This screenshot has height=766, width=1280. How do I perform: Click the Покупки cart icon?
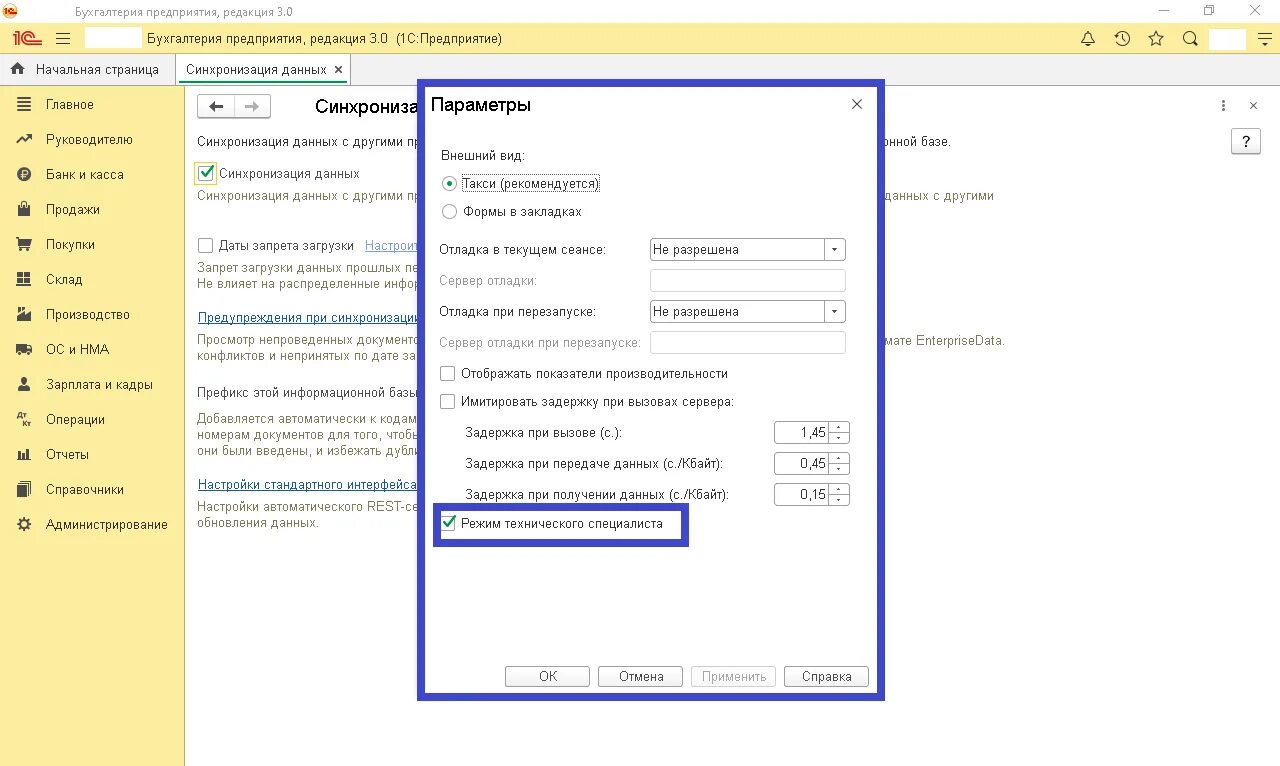click(25, 245)
